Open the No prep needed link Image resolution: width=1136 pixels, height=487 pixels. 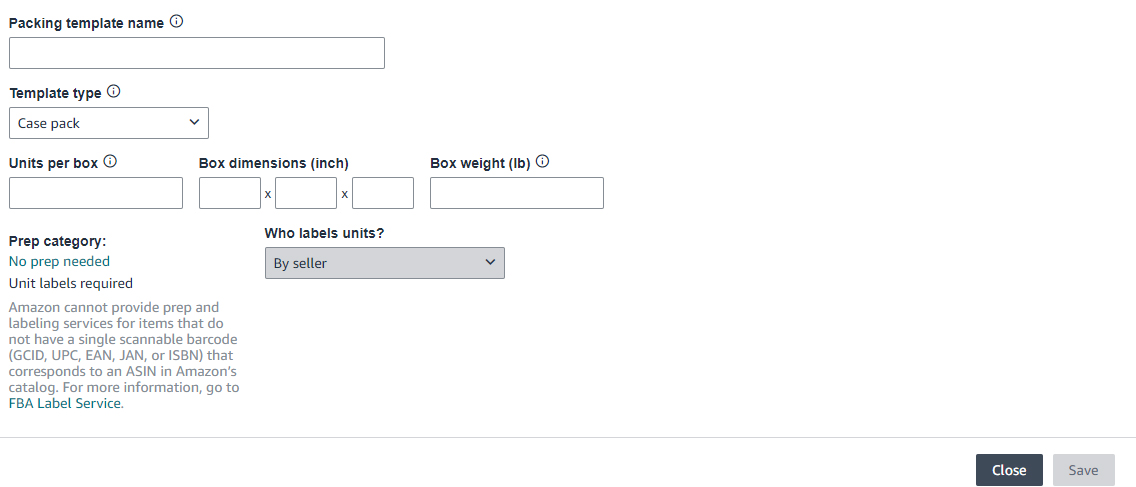[59, 261]
